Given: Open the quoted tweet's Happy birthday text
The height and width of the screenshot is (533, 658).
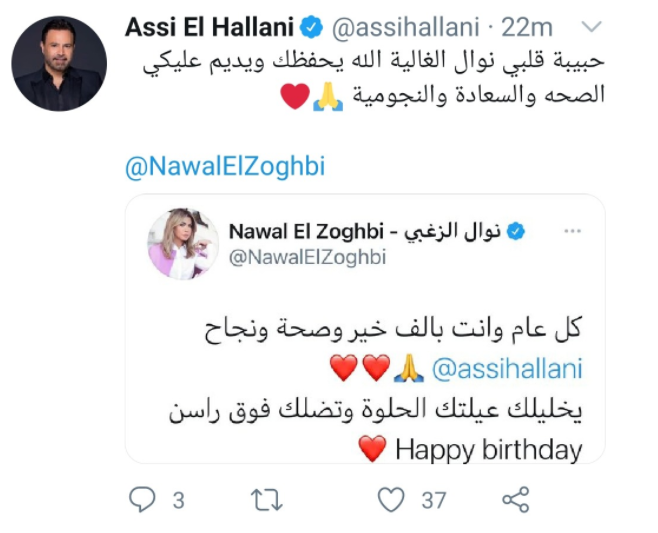Looking at the screenshot, I should pyautogui.click(x=489, y=450).
